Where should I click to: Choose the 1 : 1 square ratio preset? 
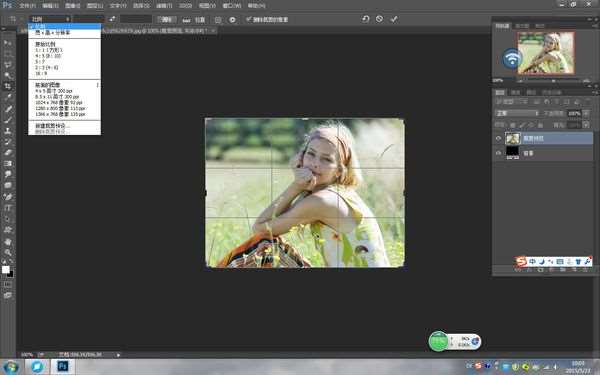point(49,50)
